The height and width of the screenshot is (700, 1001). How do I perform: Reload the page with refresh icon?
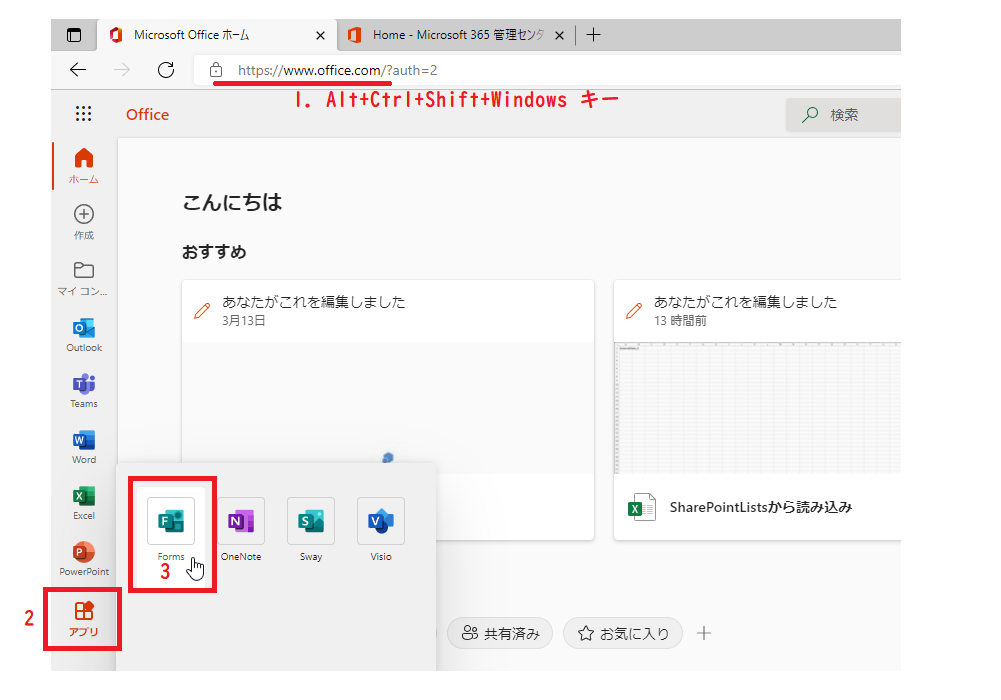(166, 70)
